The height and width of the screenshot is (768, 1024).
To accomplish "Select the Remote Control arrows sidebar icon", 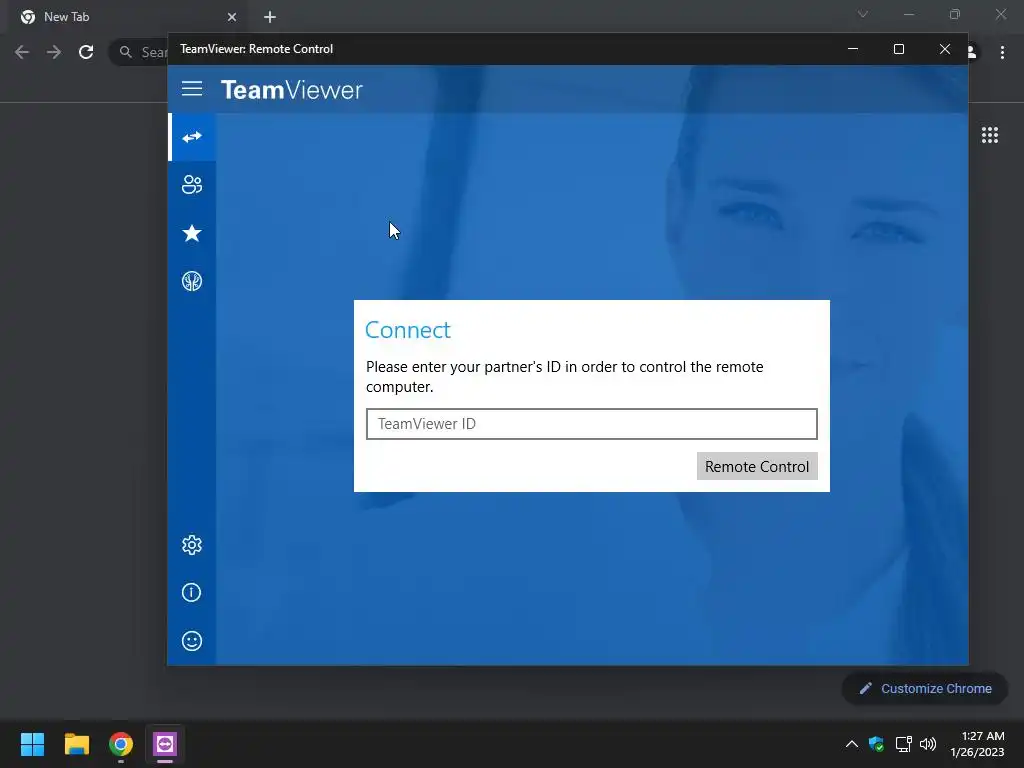I will [x=192, y=137].
